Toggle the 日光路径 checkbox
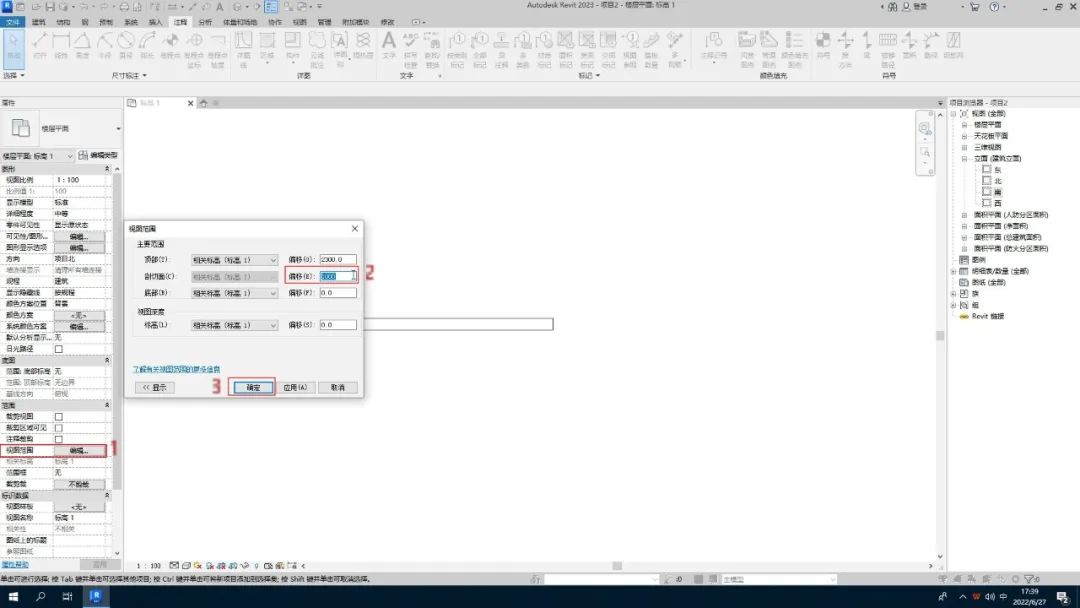This screenshot has height=608, width=1080. pyautogui.click(x=59, y=349)
